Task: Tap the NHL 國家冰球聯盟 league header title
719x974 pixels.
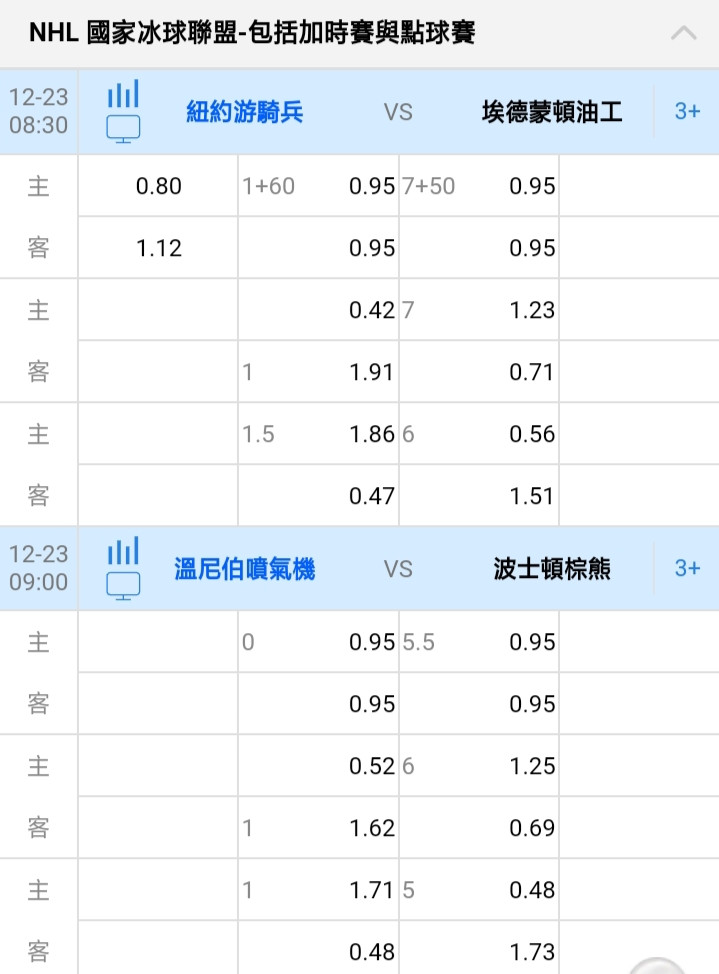Action: click(252, 33)
